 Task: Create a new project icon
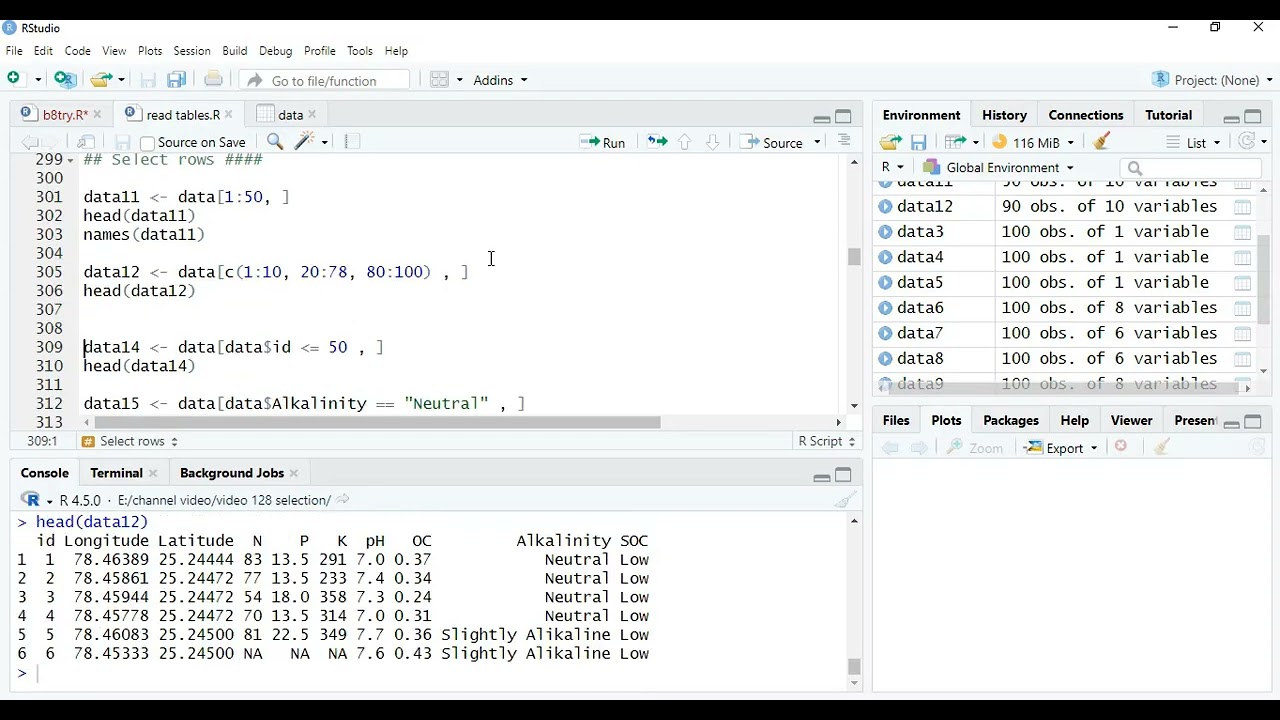(x=65, y=80)
